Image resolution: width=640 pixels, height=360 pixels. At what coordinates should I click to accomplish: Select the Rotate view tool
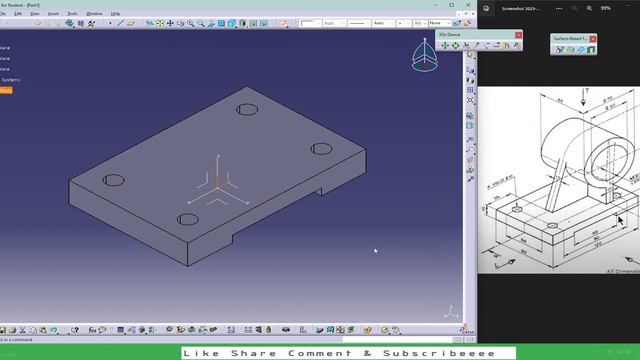pyautogui.click(x=180, y=24)
